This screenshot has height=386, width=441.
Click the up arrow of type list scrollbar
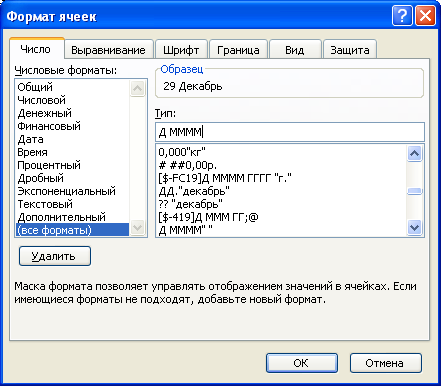[415, 153]
